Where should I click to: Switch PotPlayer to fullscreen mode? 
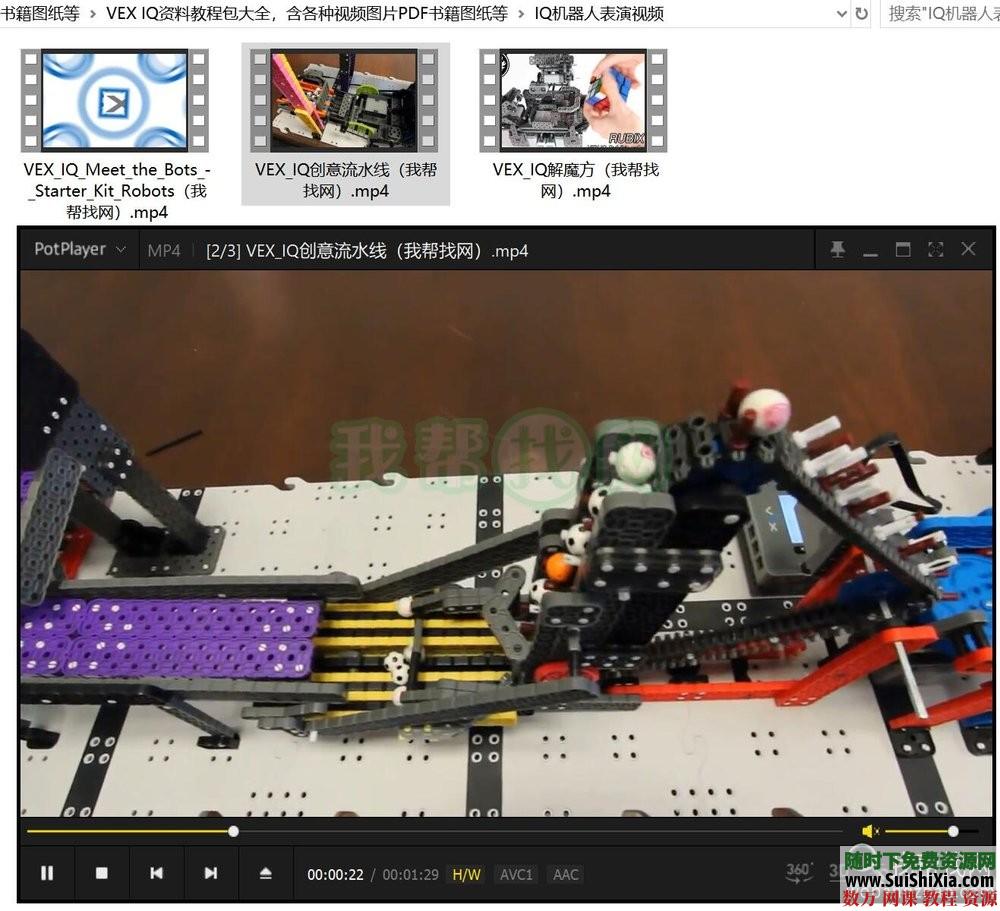tap(935, 250)
